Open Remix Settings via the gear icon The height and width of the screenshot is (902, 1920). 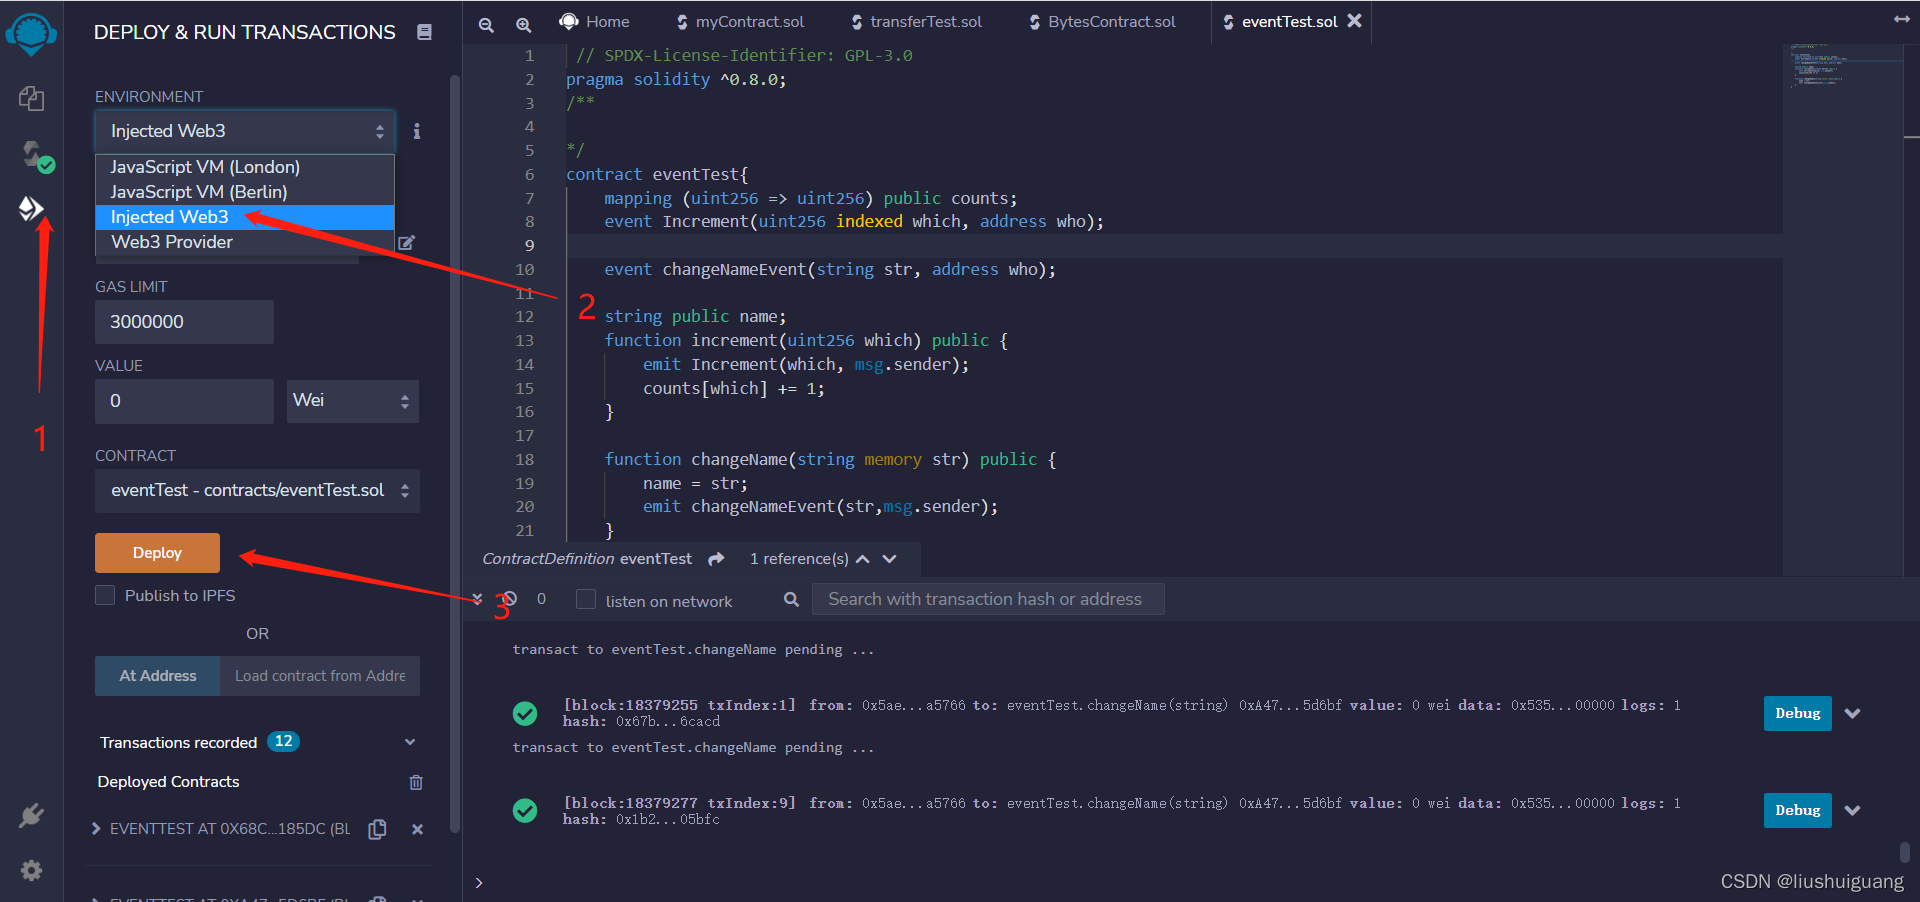pos(31,870)
